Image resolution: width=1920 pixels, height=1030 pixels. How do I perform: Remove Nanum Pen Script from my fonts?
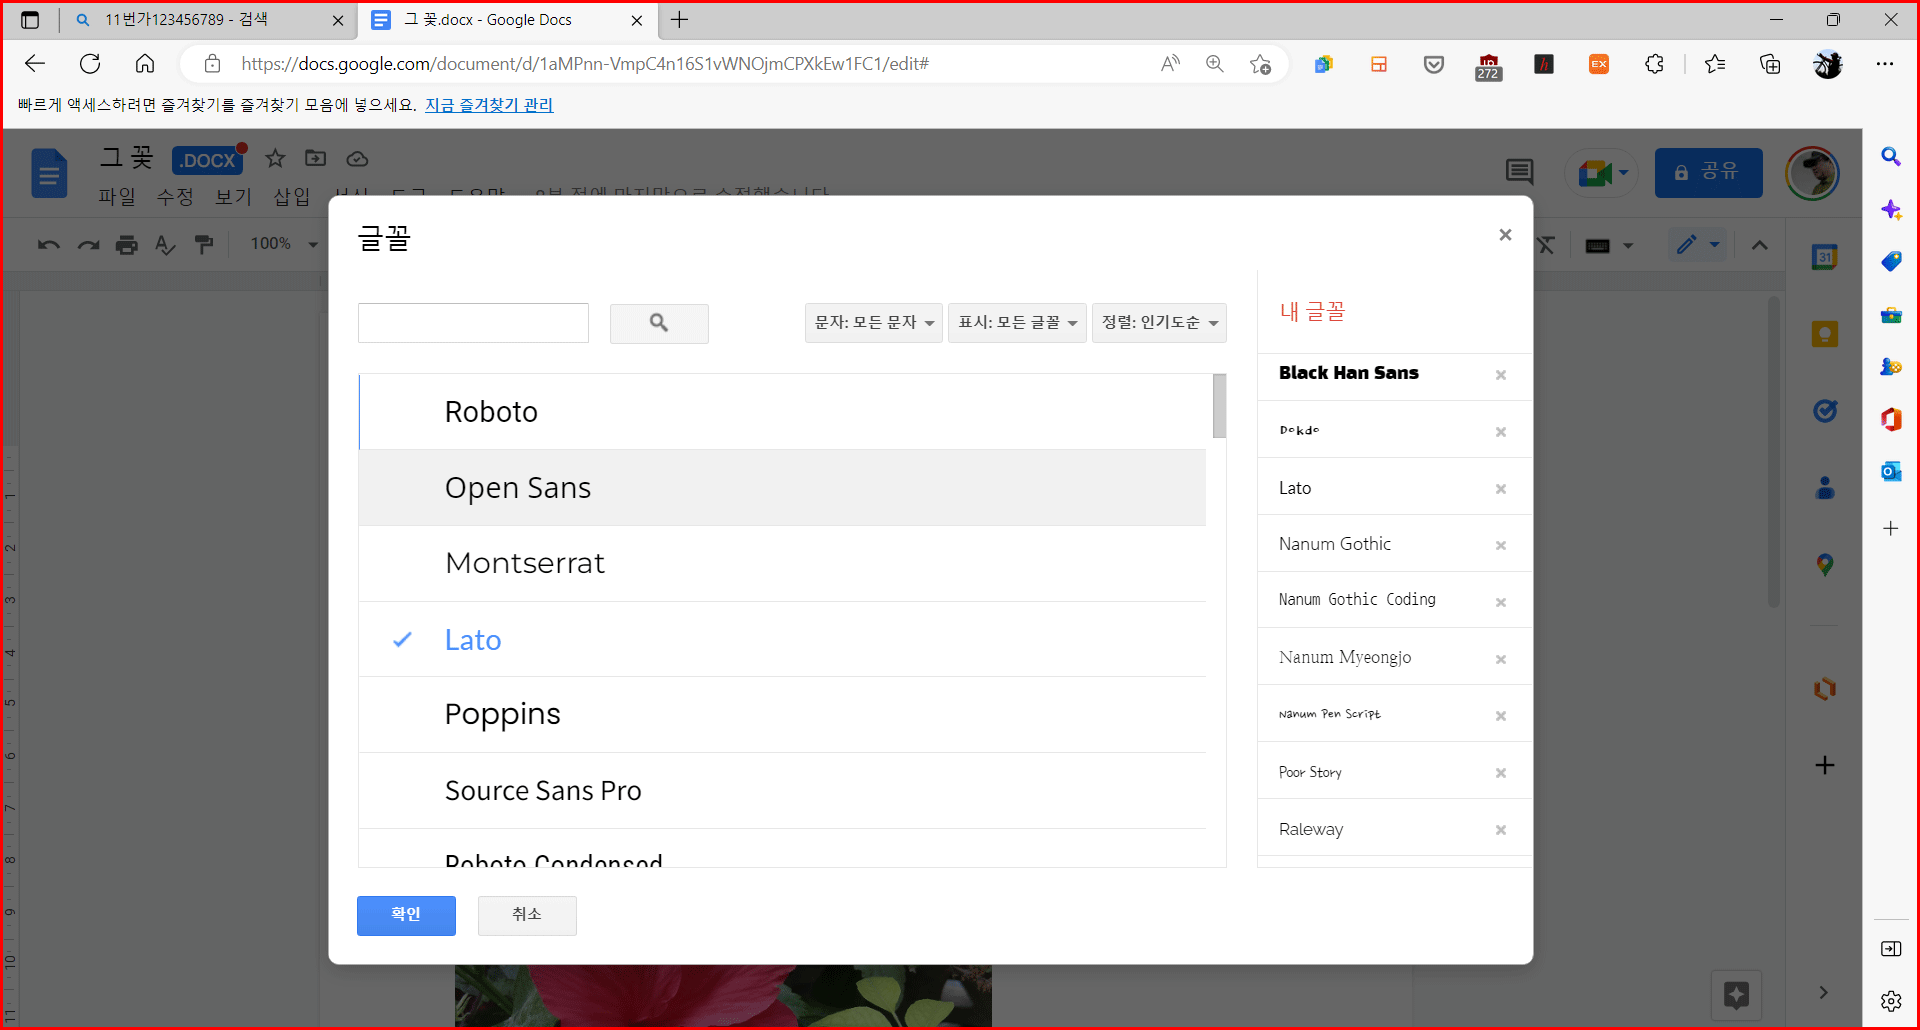1501,716
